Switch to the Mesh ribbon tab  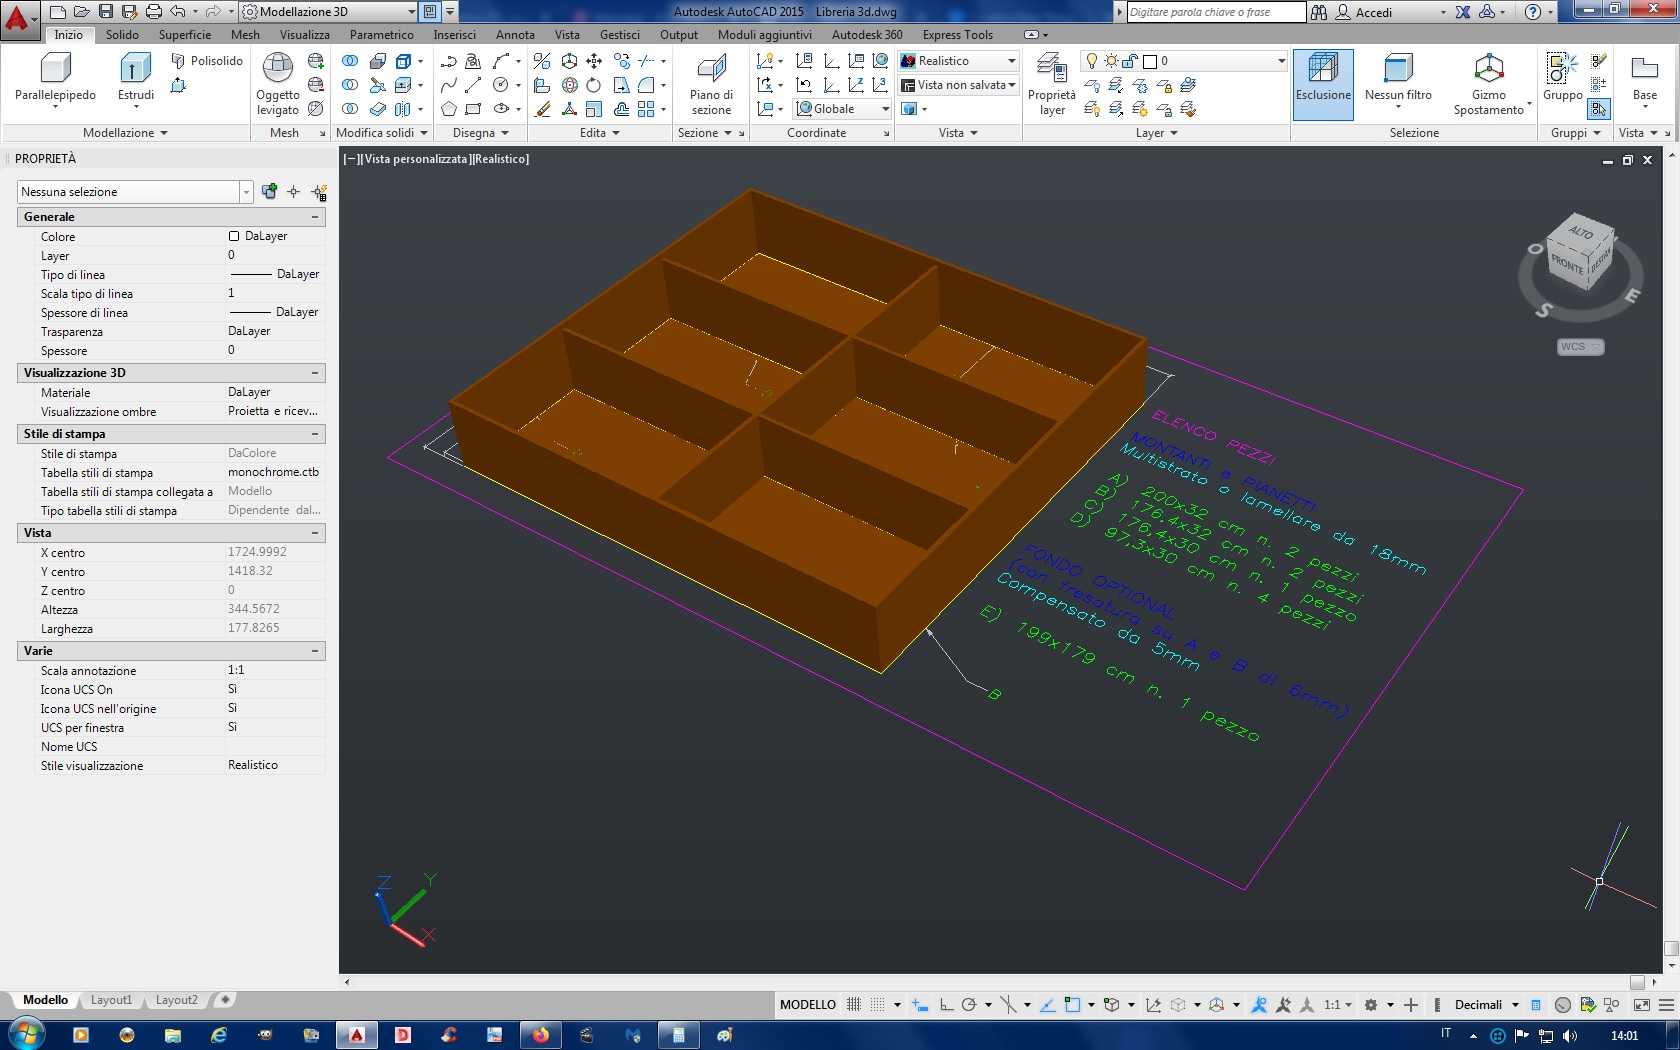click(x=245, y=34)
